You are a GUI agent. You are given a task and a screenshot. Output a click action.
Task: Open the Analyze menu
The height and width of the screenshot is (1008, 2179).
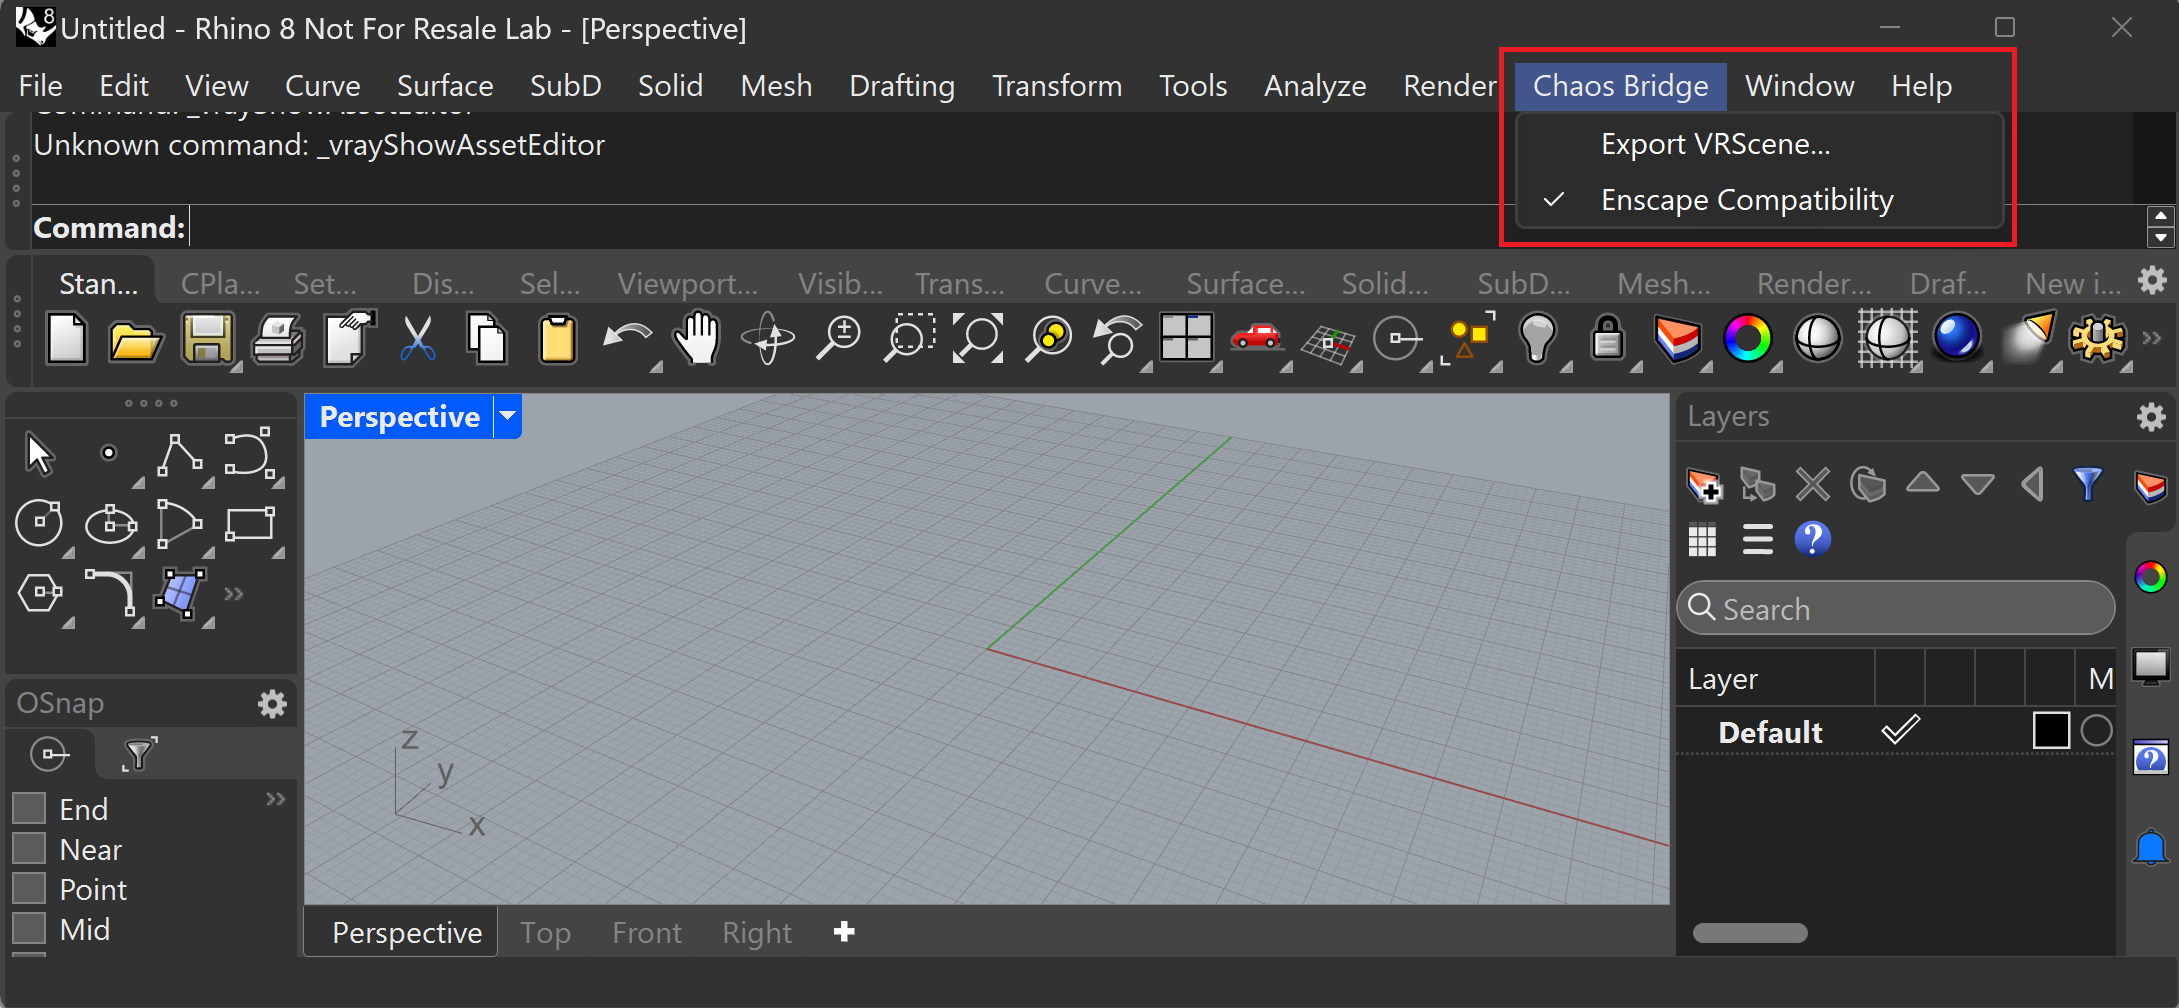tap(1315, 86)
